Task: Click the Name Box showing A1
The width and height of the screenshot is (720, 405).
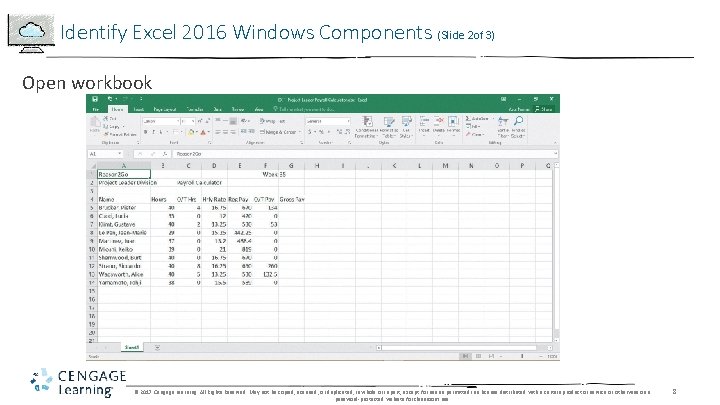Action: 105,154
